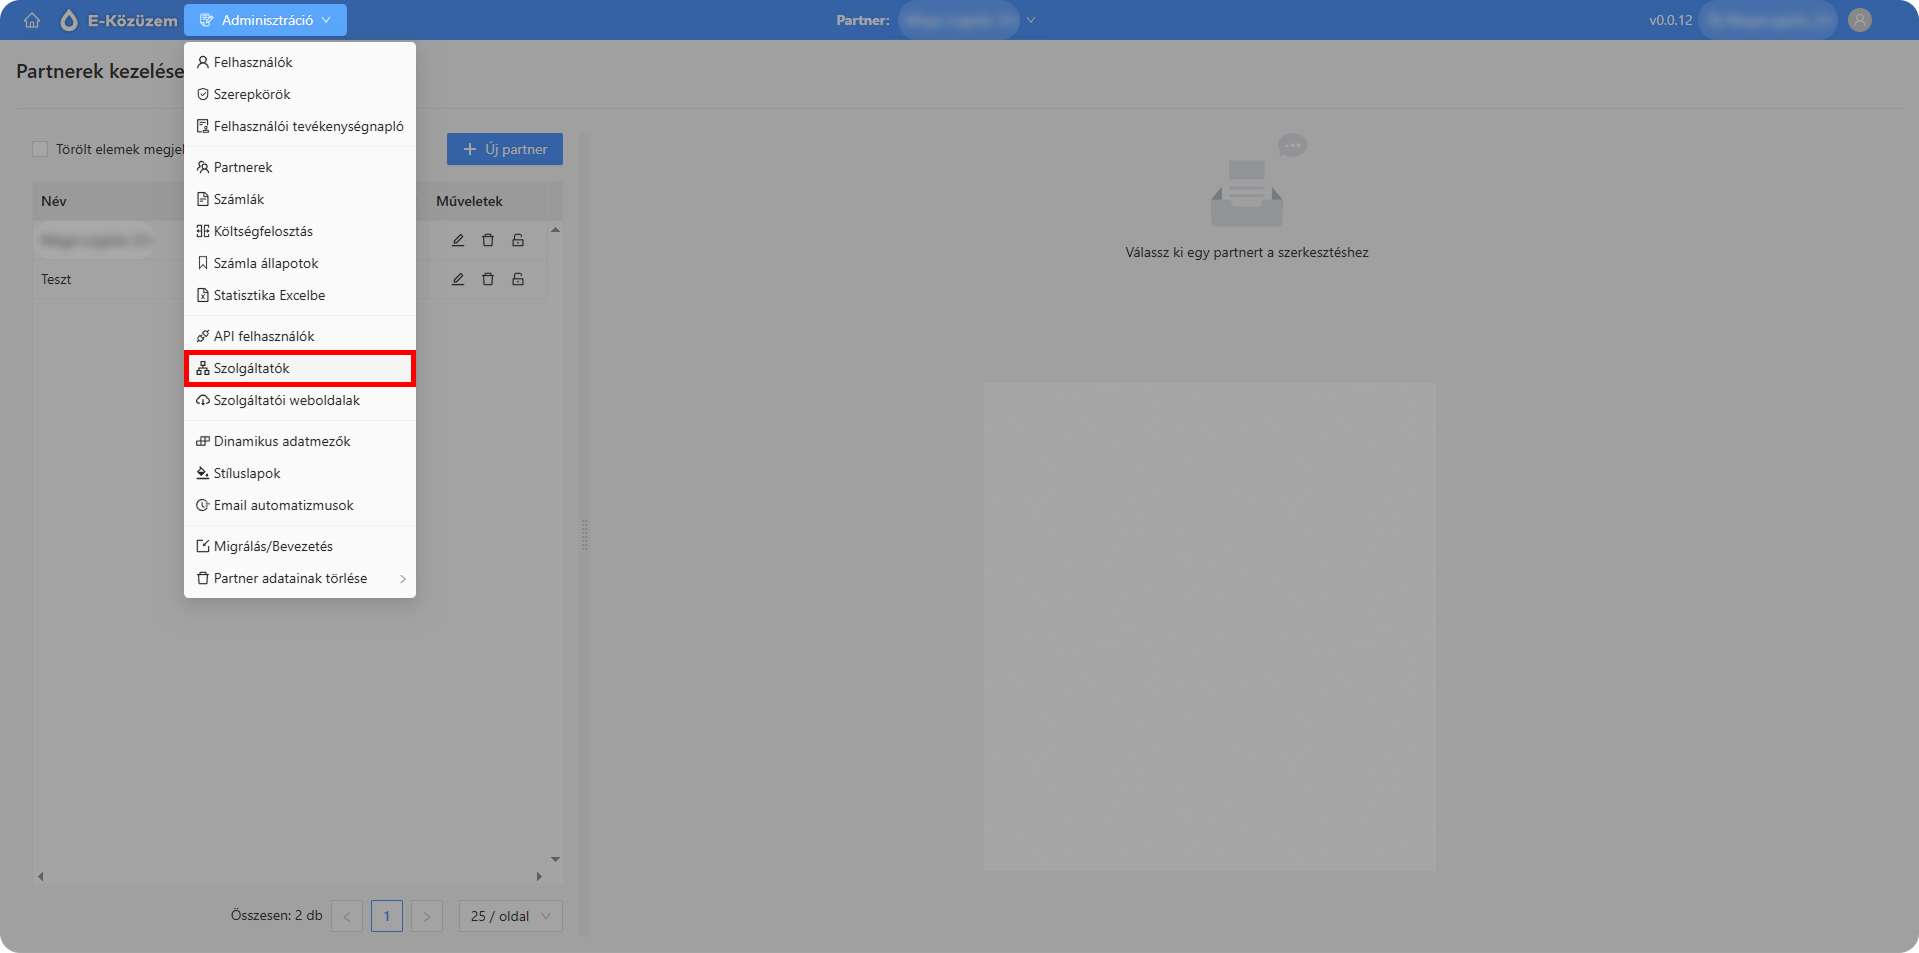Open the Partner selector dropdown arrow
This screenshot has width=1919, height=953.
point(1031,20)
